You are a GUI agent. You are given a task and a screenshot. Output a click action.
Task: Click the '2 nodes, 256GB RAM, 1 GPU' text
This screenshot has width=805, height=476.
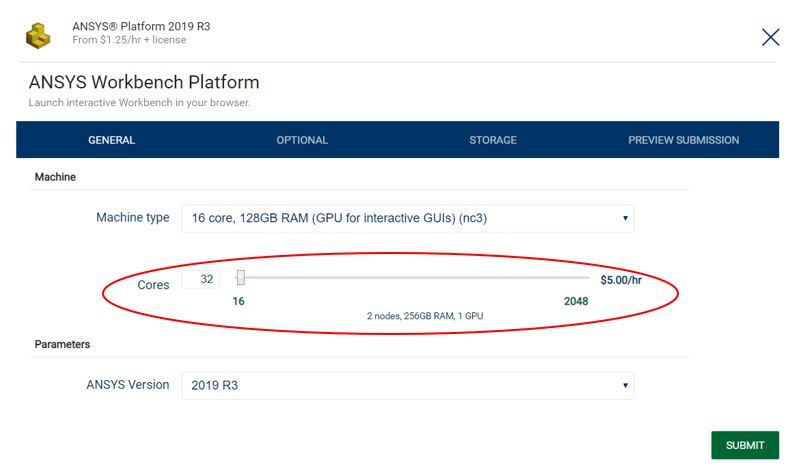coord(425,316)
